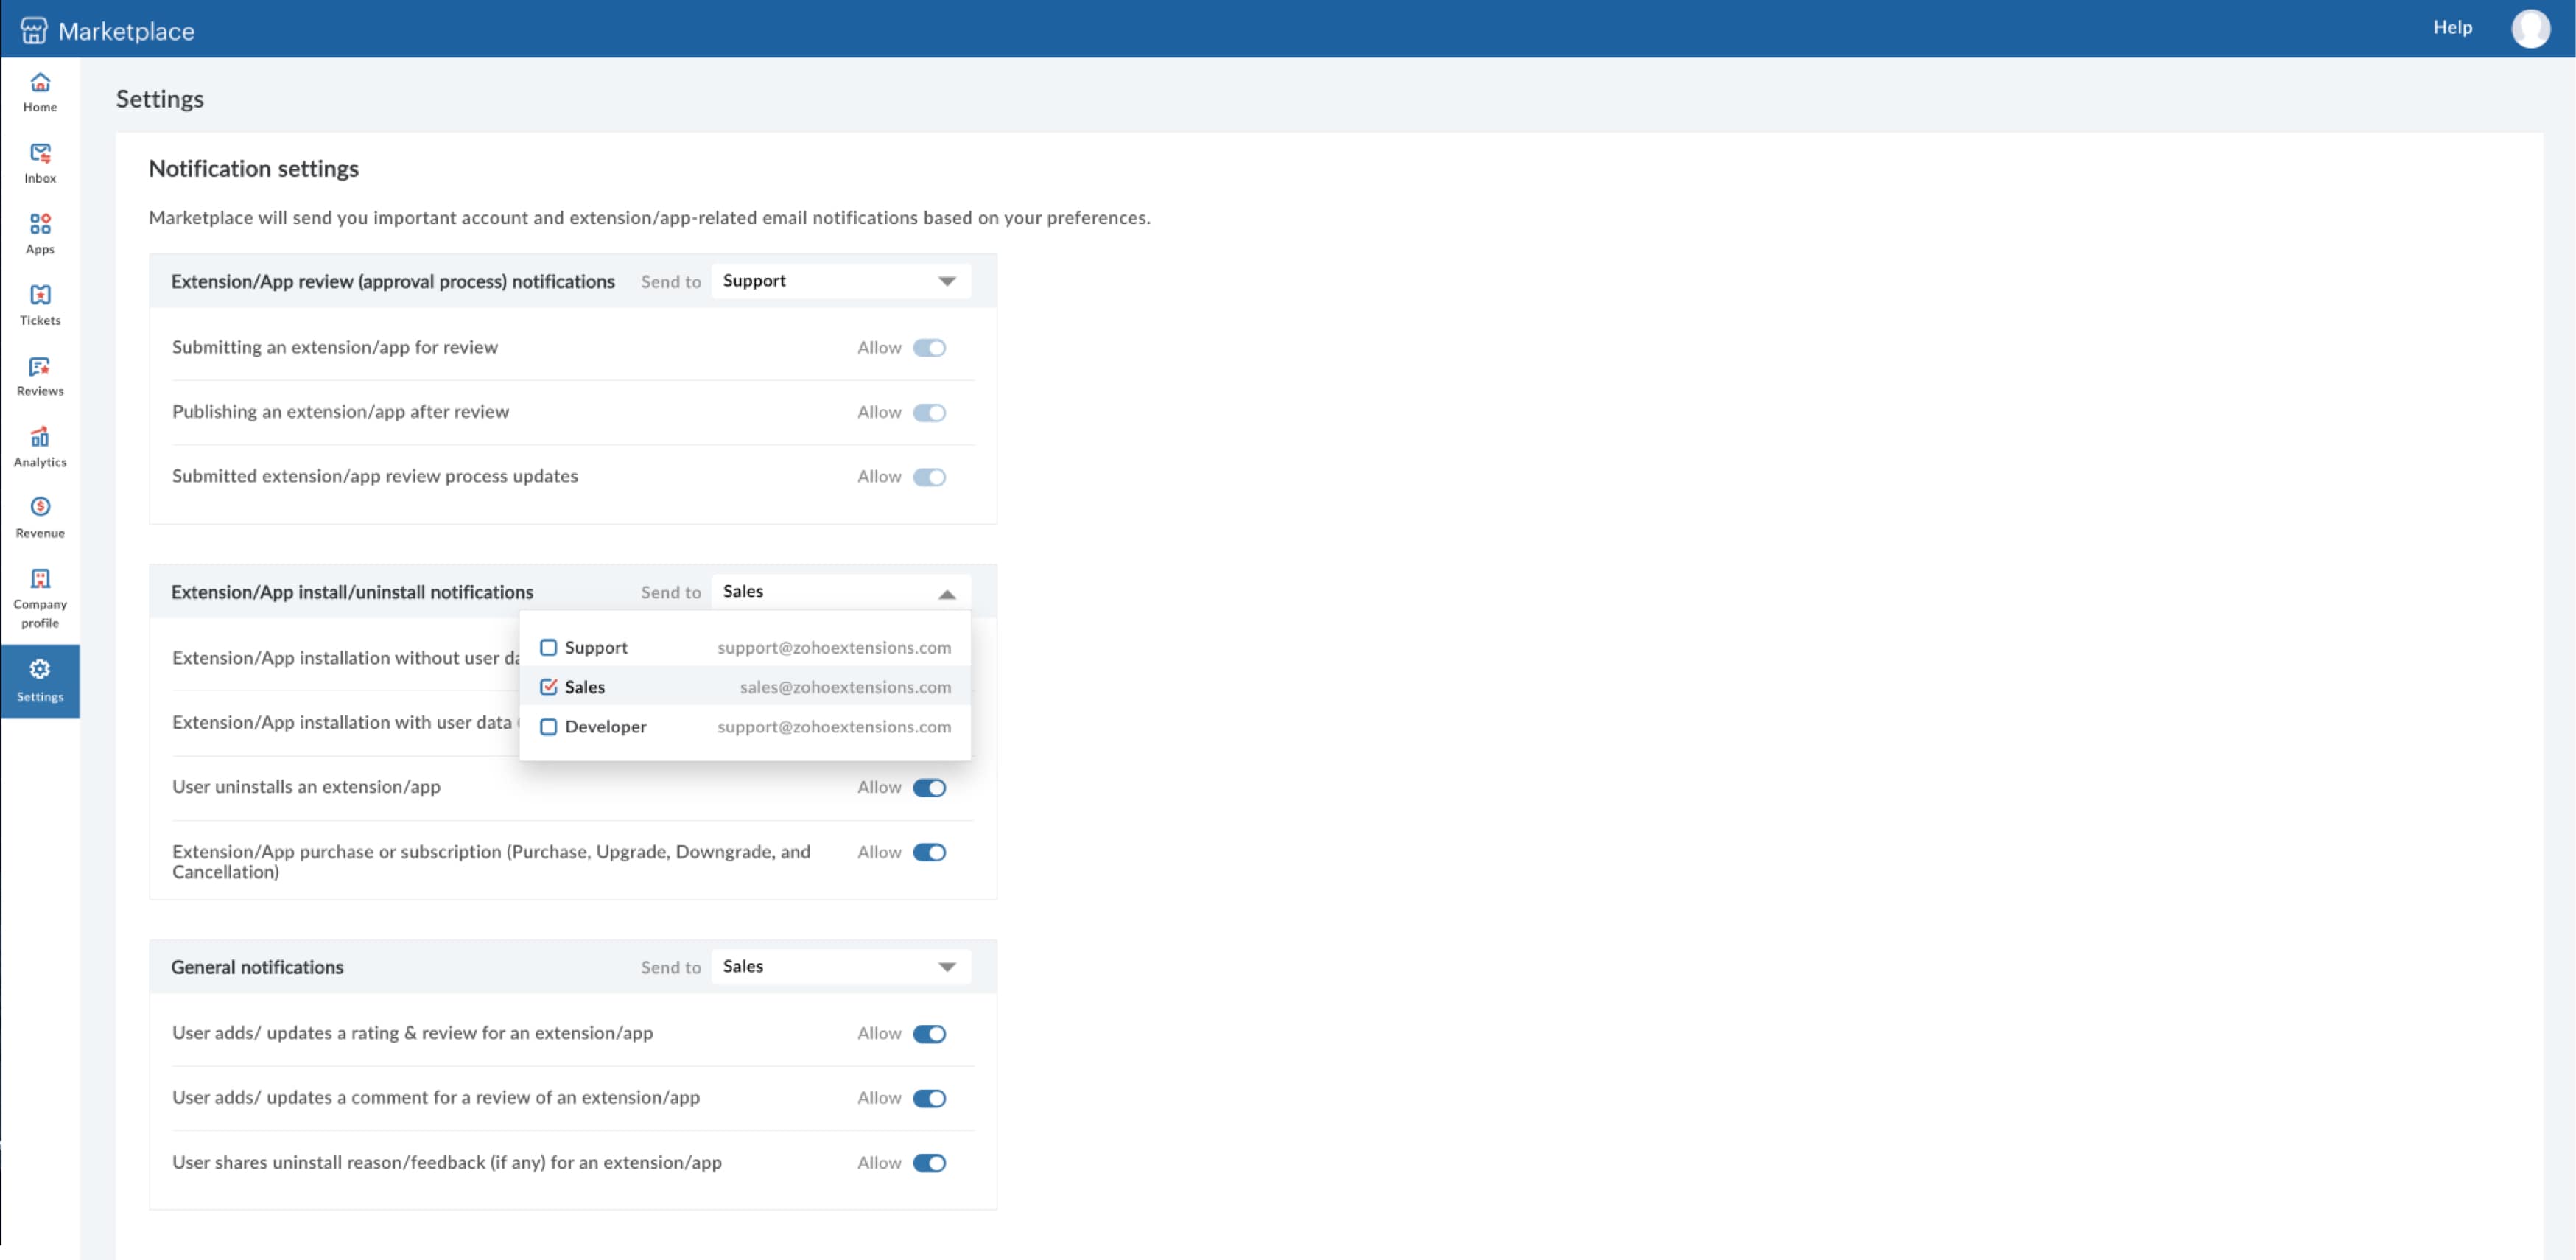
Task: Check the Developer checkbox in dropdown
Action: (548, 727)
